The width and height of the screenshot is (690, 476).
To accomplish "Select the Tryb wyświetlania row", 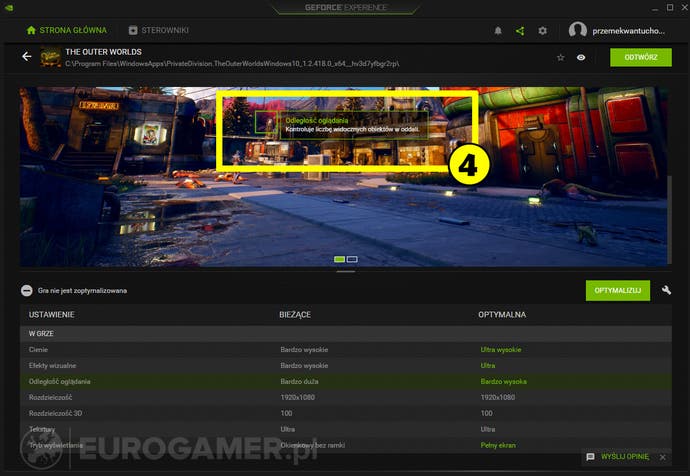I will pyautogui.click(x=345, y=445).
